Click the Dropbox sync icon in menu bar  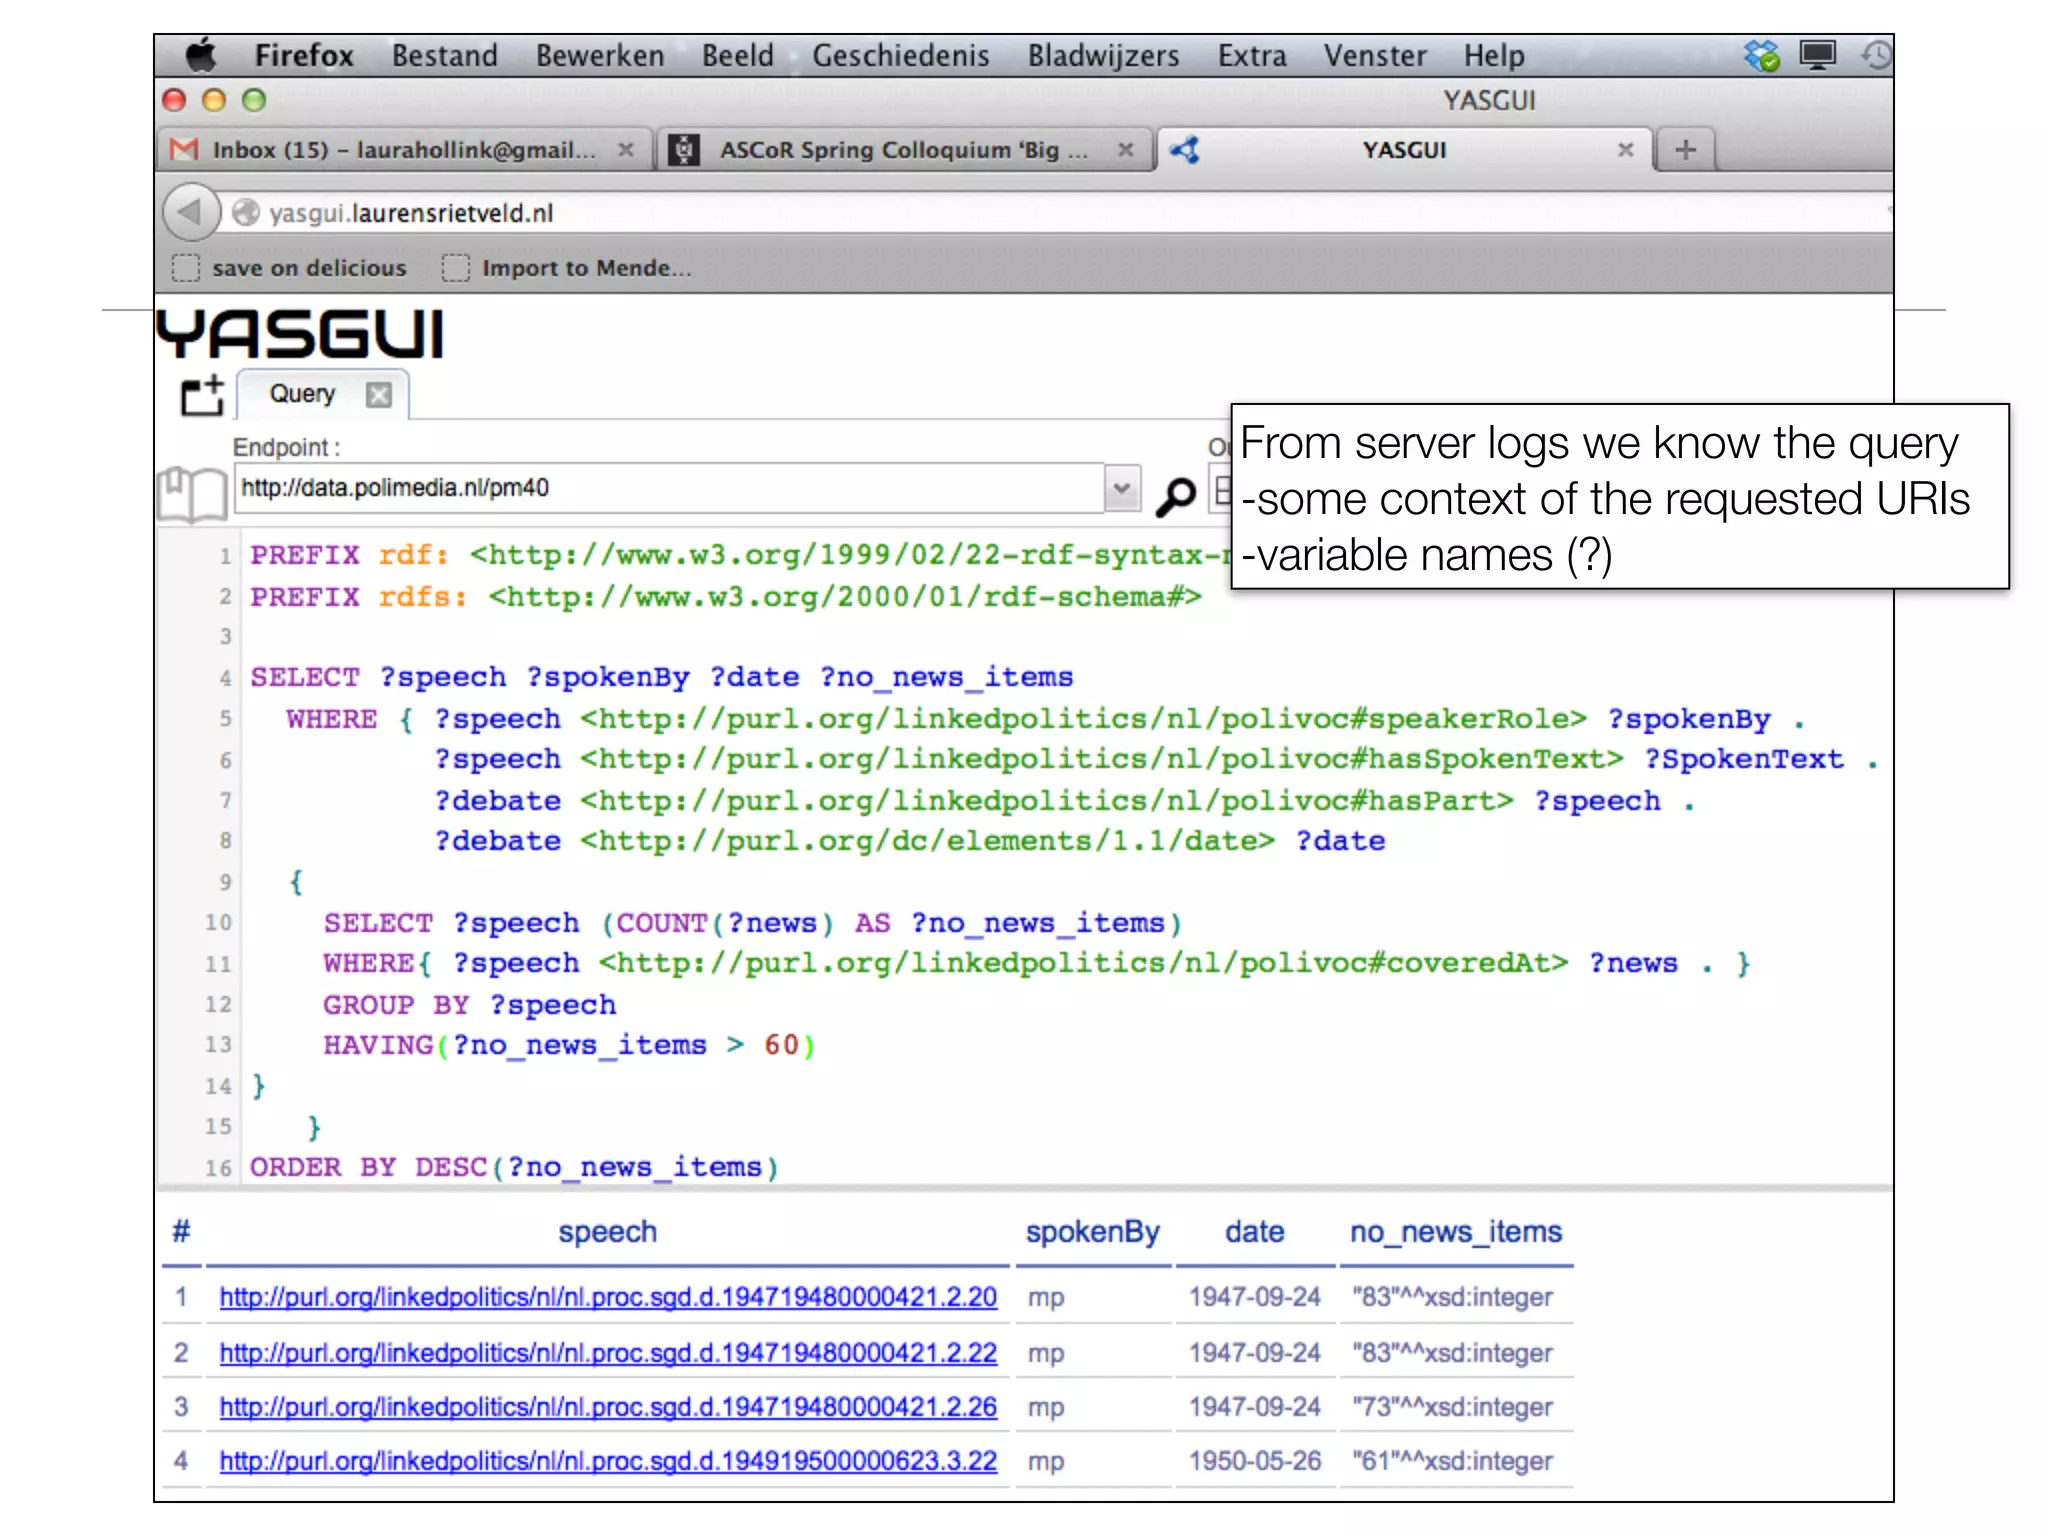coord(1762,55)
